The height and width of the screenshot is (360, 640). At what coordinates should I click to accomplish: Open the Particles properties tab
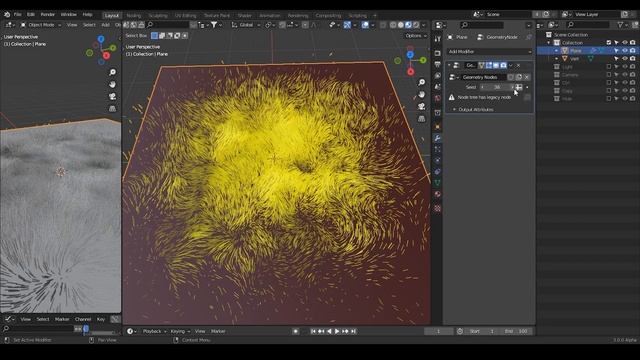click(438, 149)
